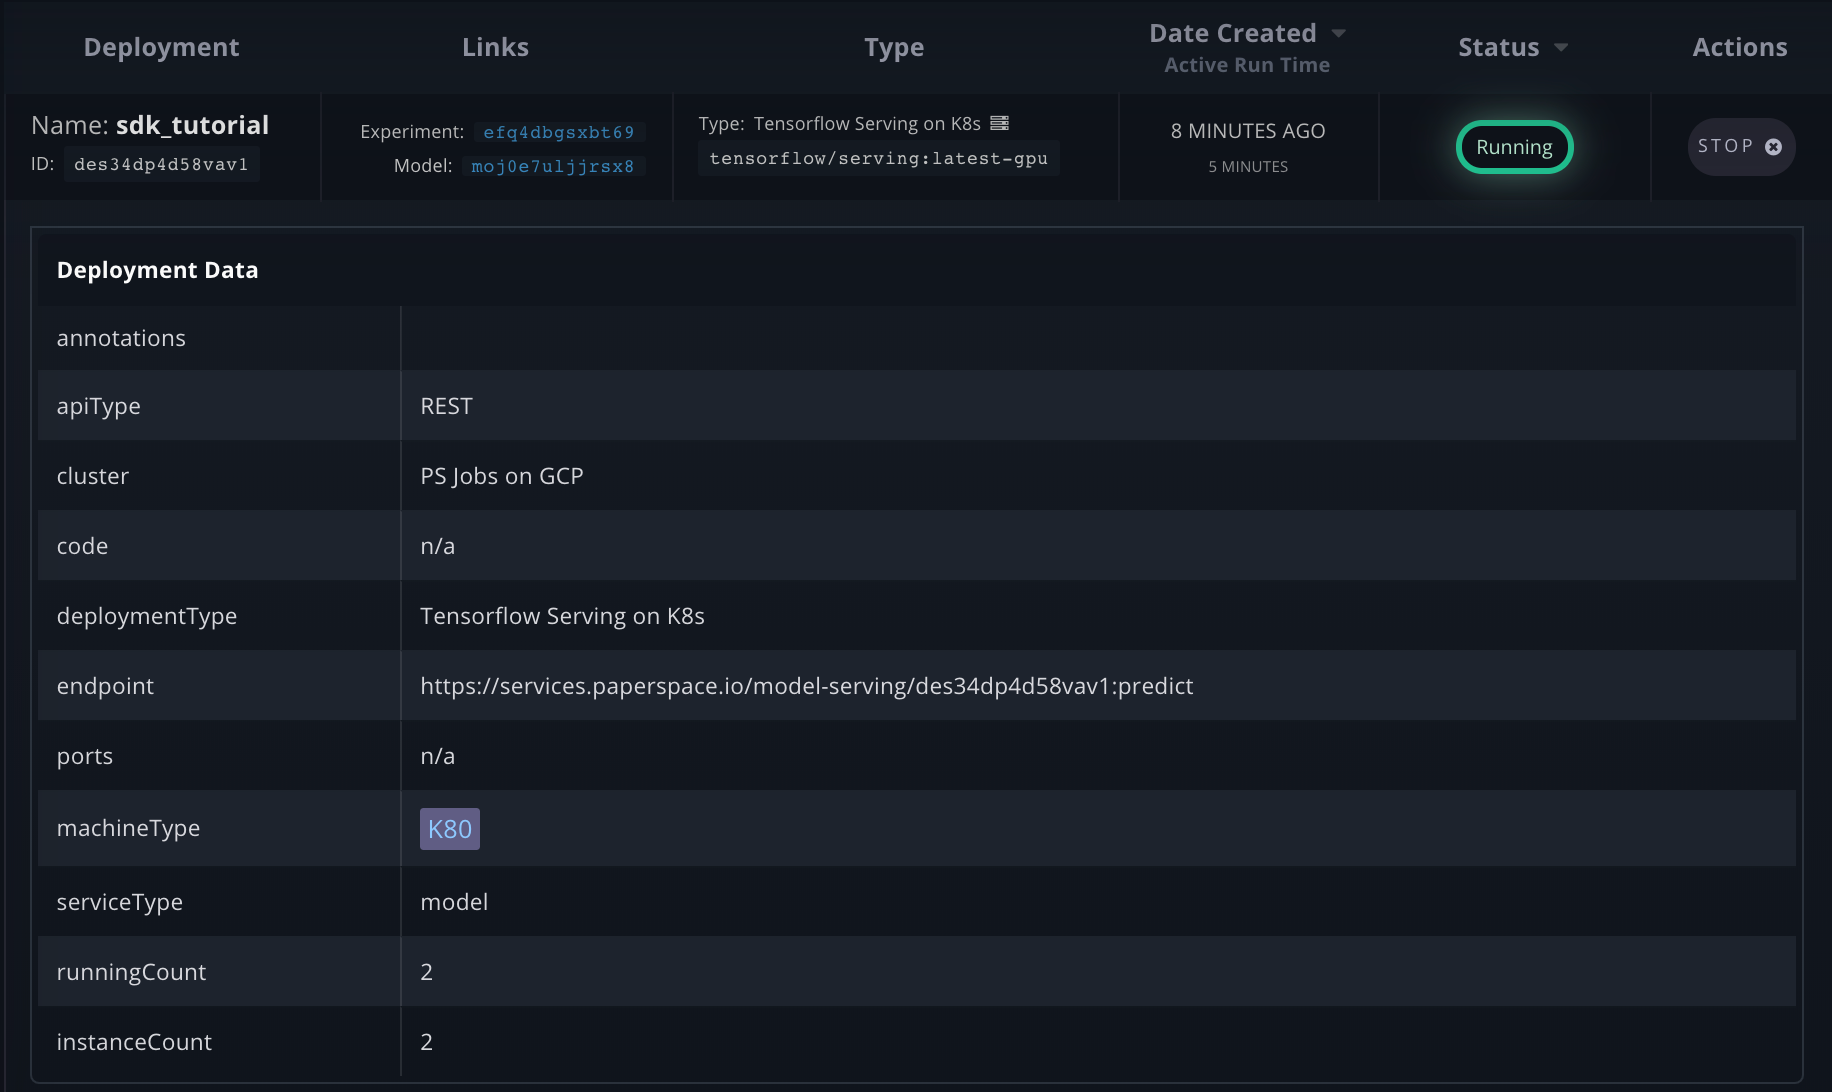Click the K80 machine type badge
1832x1092 pixels.
(x=449, y=828)
